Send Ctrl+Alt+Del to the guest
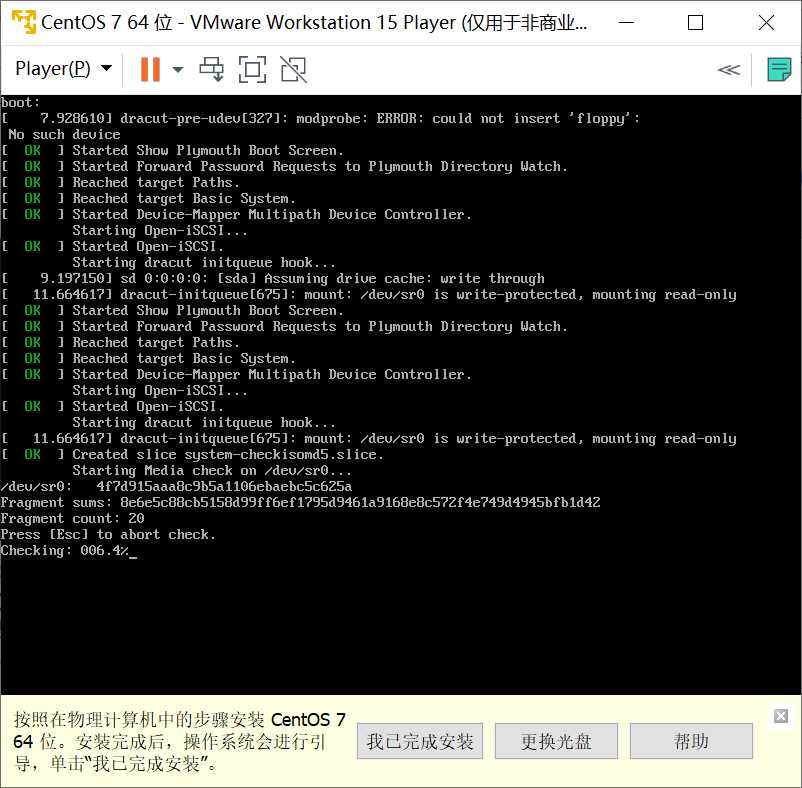The image size is (802, 788). (212, 69)
